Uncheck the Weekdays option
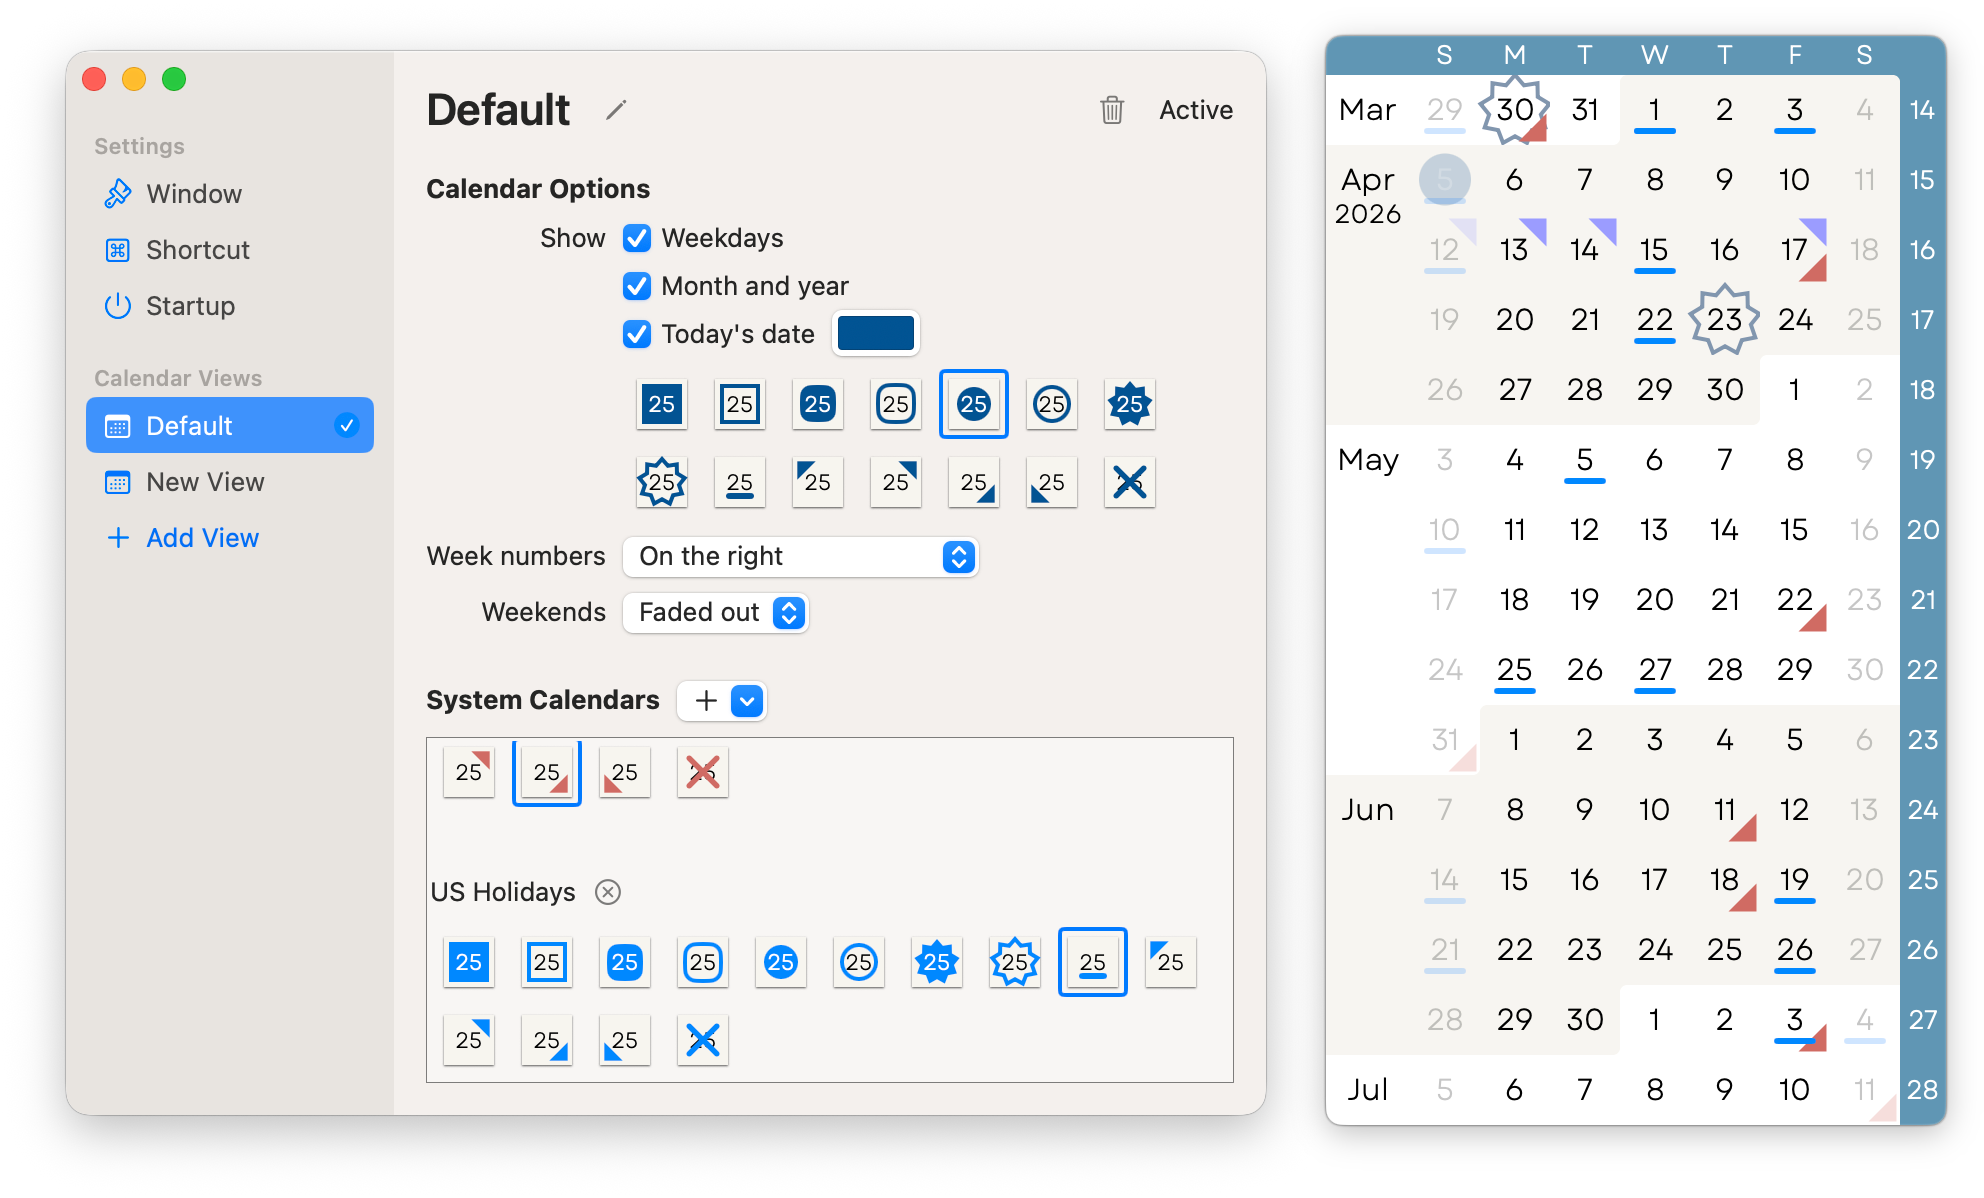Viewport: 1984px width, 1198px height. [638, 238]
